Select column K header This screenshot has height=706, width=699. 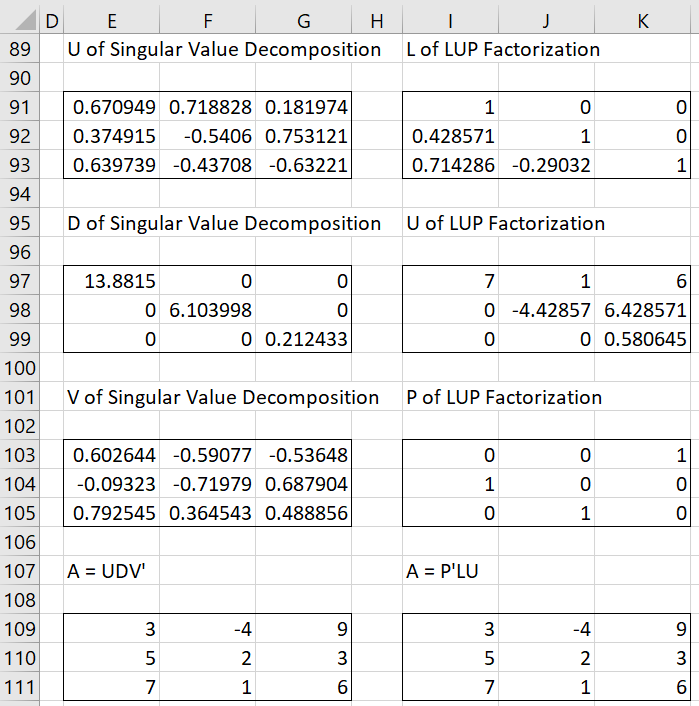pyautogui.click(x=642, y=21)
